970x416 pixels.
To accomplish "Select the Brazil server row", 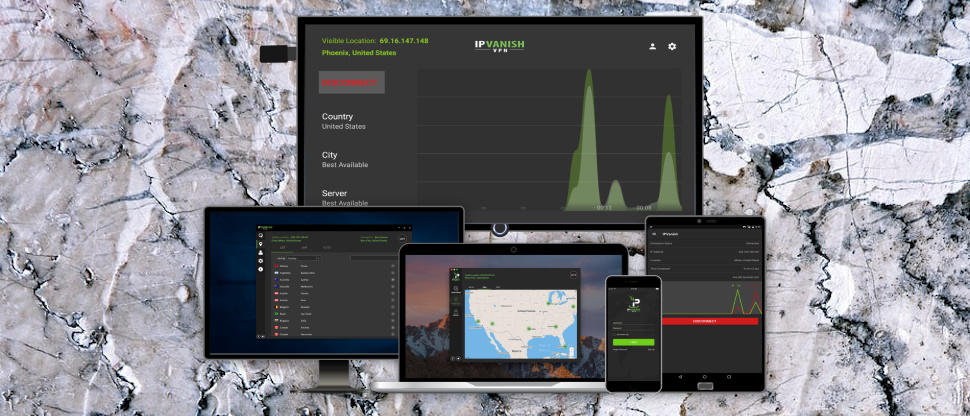I will pos(334,314).
